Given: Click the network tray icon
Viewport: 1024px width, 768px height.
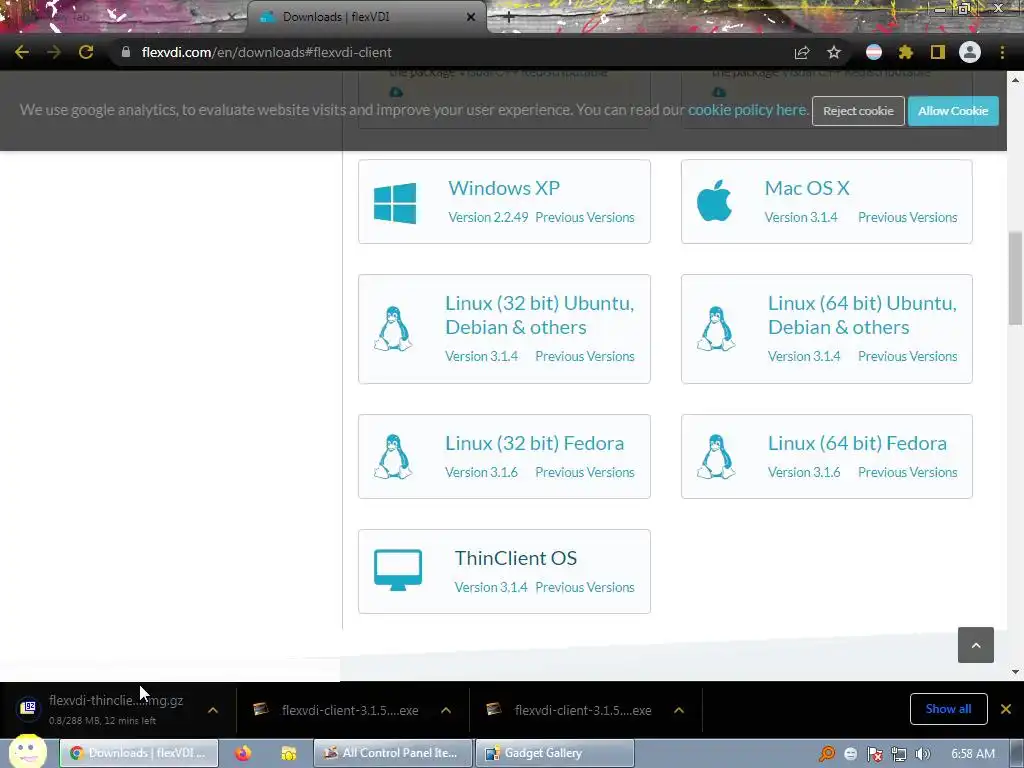Looking at the screenshot, I should 899,754.
